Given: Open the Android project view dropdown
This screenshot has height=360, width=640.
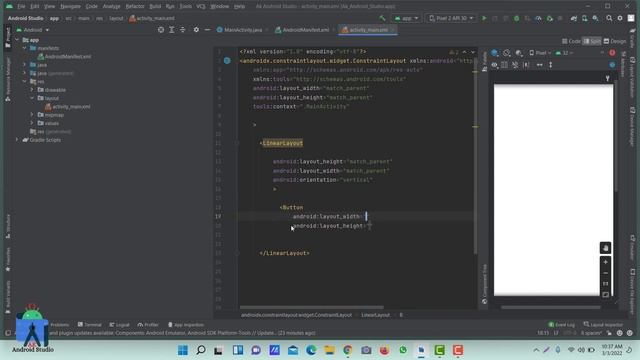Looking at the screenshot, I should coord(33,30).
